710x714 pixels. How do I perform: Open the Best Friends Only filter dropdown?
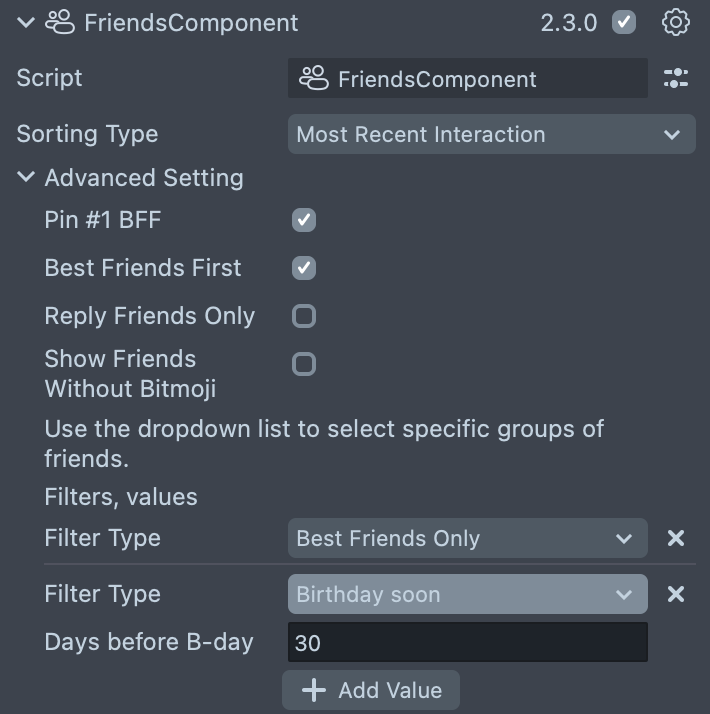[x=467, y=538]
